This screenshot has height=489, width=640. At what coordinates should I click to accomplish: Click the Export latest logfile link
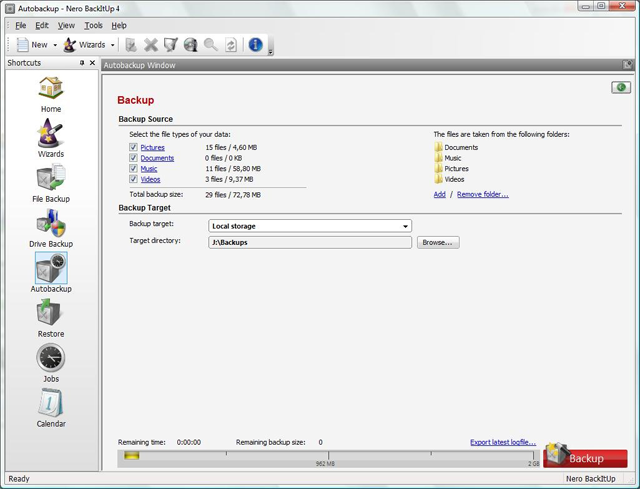[x=503, y=442]
